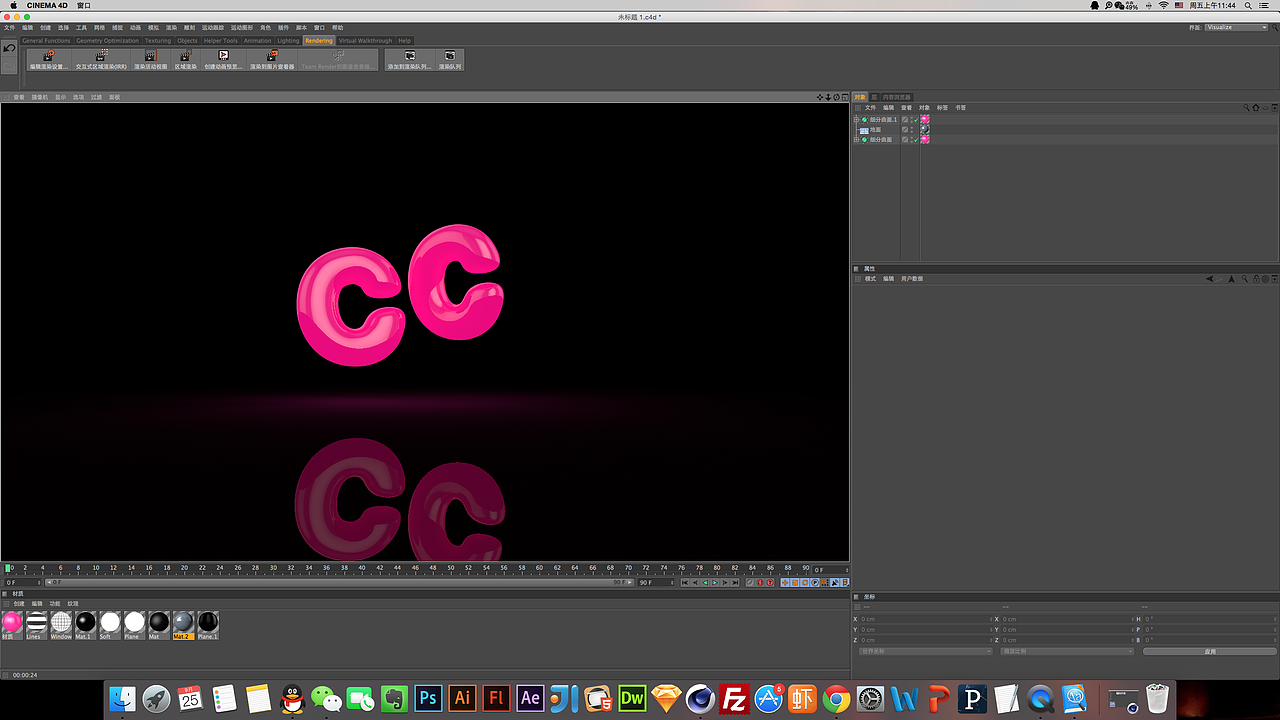The image size is (1280, 720).
Task: Open the 标签 menu in Objects panel
Action: pos(942,107)
